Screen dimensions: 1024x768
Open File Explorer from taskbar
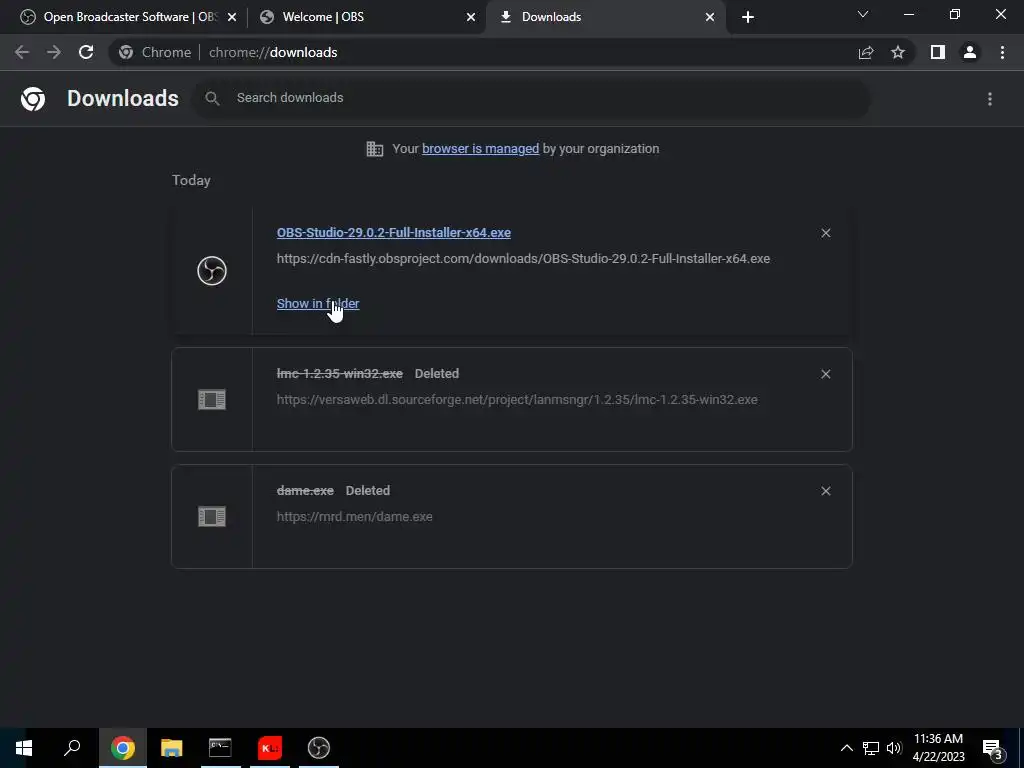point(172,748)
